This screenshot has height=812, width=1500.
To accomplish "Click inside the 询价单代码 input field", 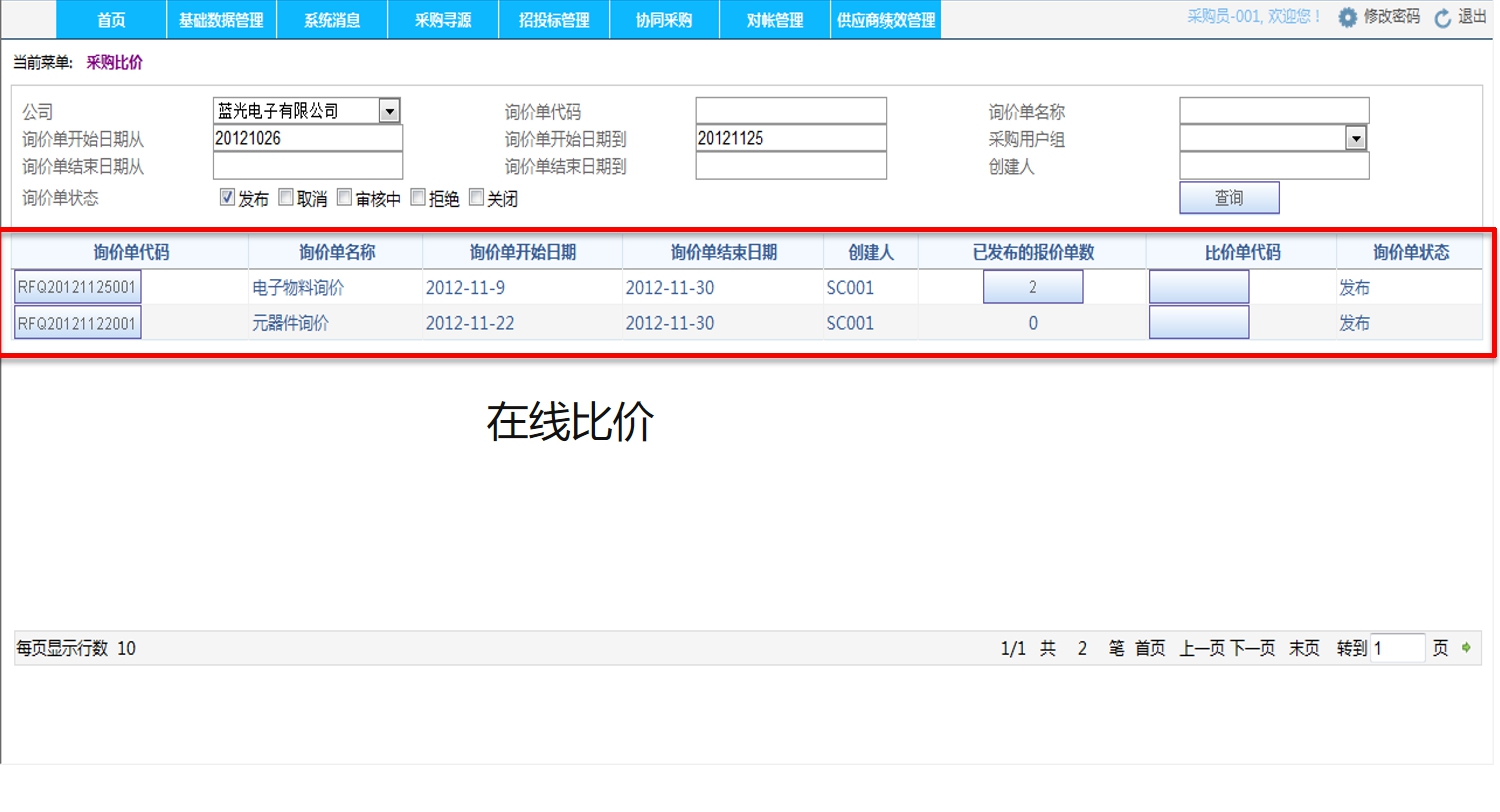I will pos(790,110).
